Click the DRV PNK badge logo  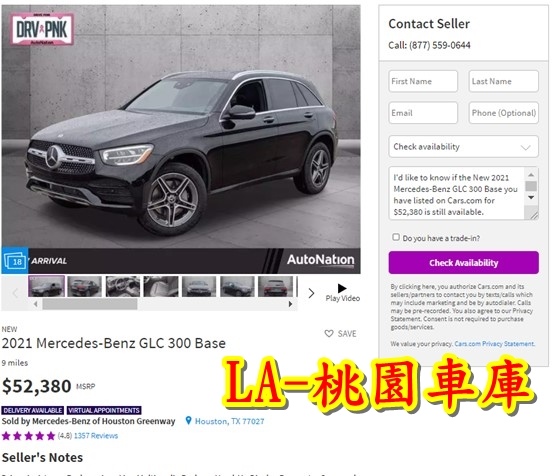pyautogui.click(x=42, y=29)
